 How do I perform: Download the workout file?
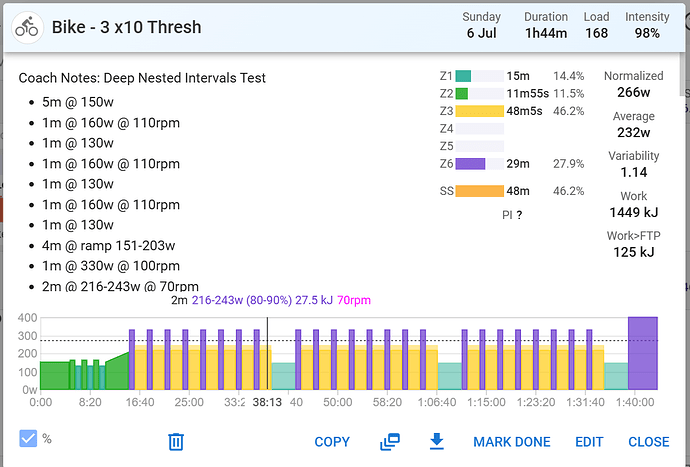(436, 441)
